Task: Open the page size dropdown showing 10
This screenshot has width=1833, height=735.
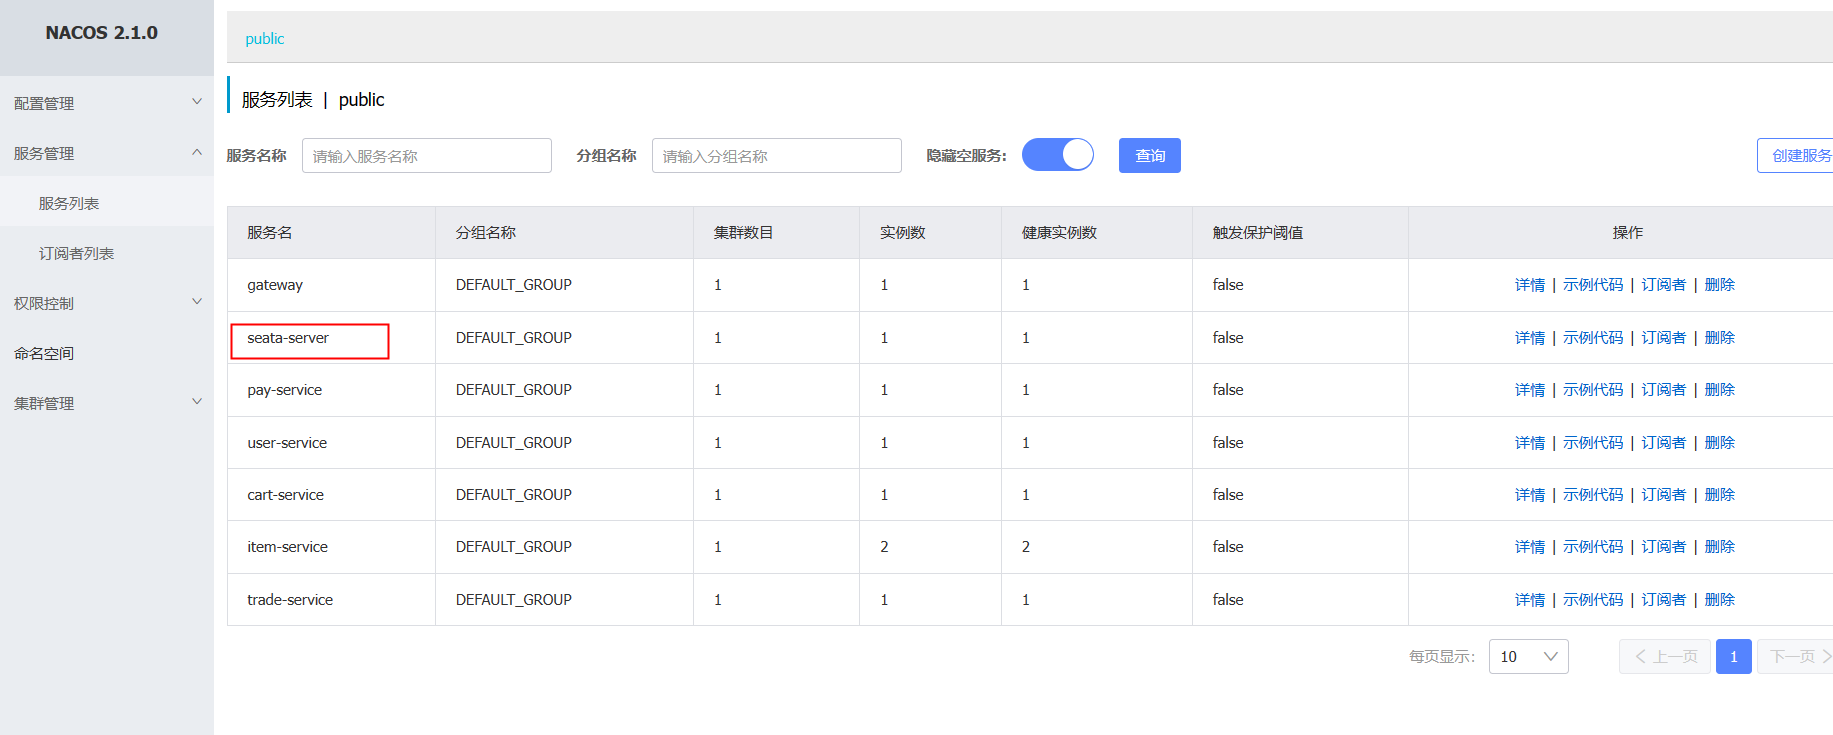Action: coord(1528,656)
